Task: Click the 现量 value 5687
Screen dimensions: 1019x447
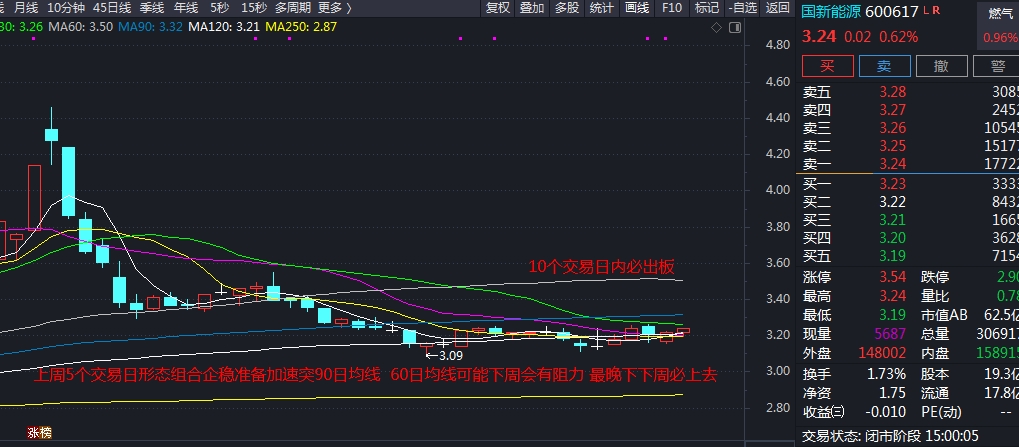Action: pyautogui.click(x=891, y=334)
